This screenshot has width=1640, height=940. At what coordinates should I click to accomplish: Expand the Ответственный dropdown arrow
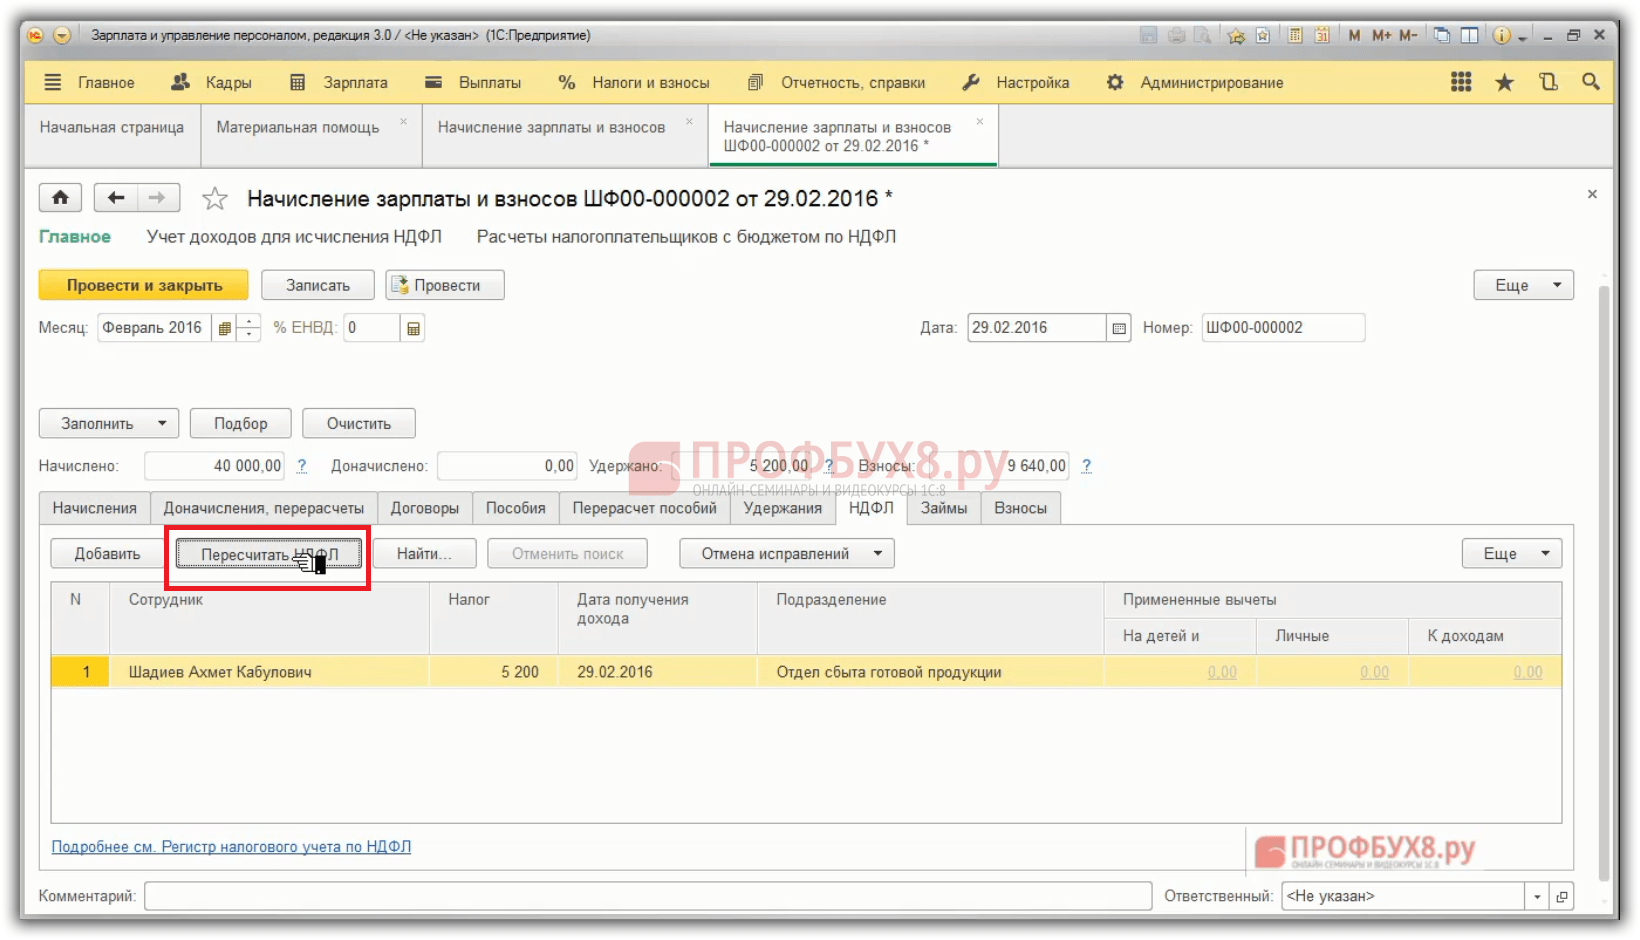(1537, 896)
